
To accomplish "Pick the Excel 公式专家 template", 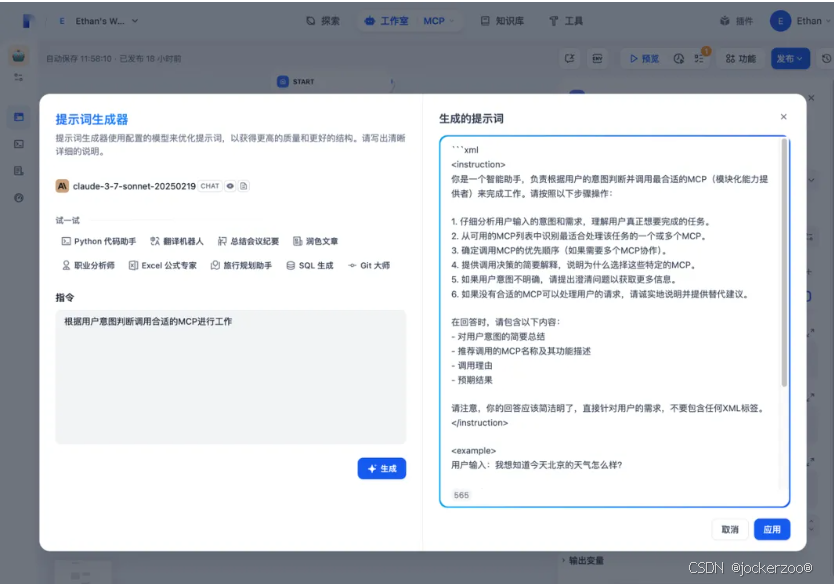I will 163,265.
